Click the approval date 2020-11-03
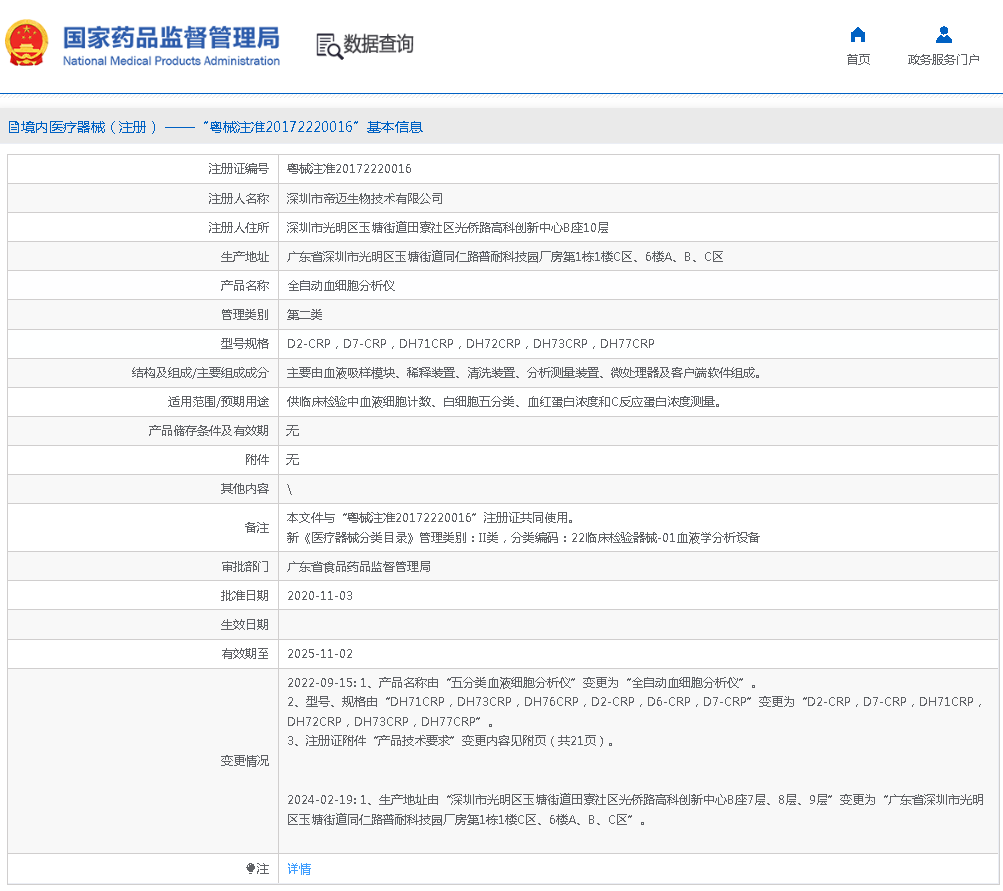 click(319, 595)
